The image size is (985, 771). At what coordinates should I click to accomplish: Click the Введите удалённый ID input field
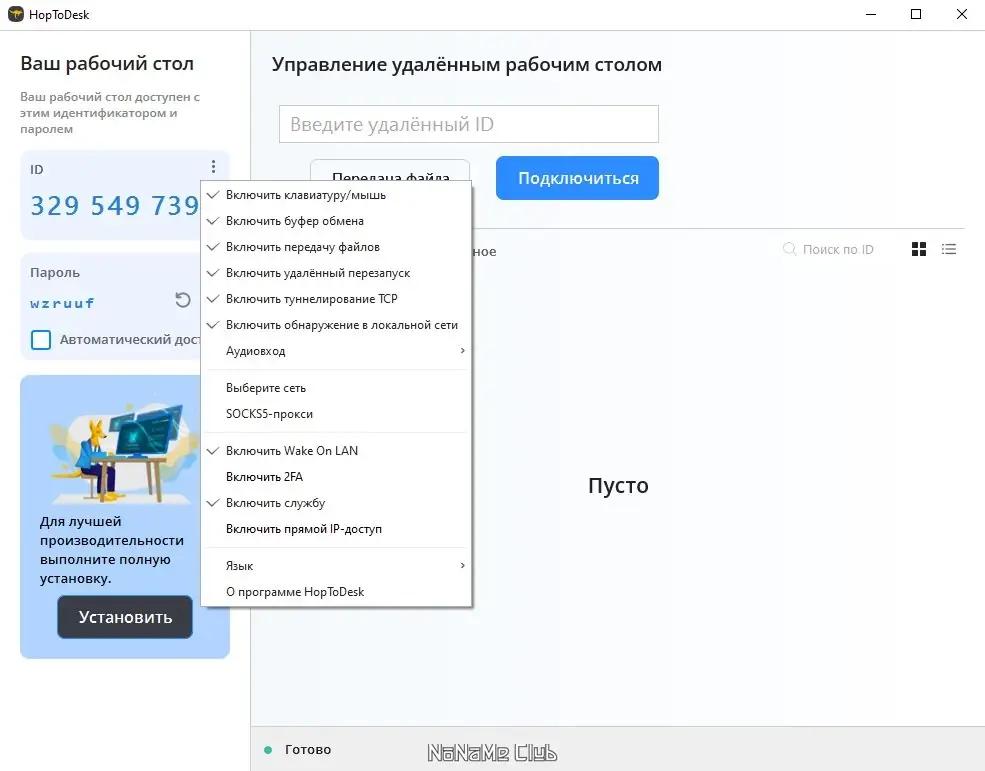click(468, 123)
